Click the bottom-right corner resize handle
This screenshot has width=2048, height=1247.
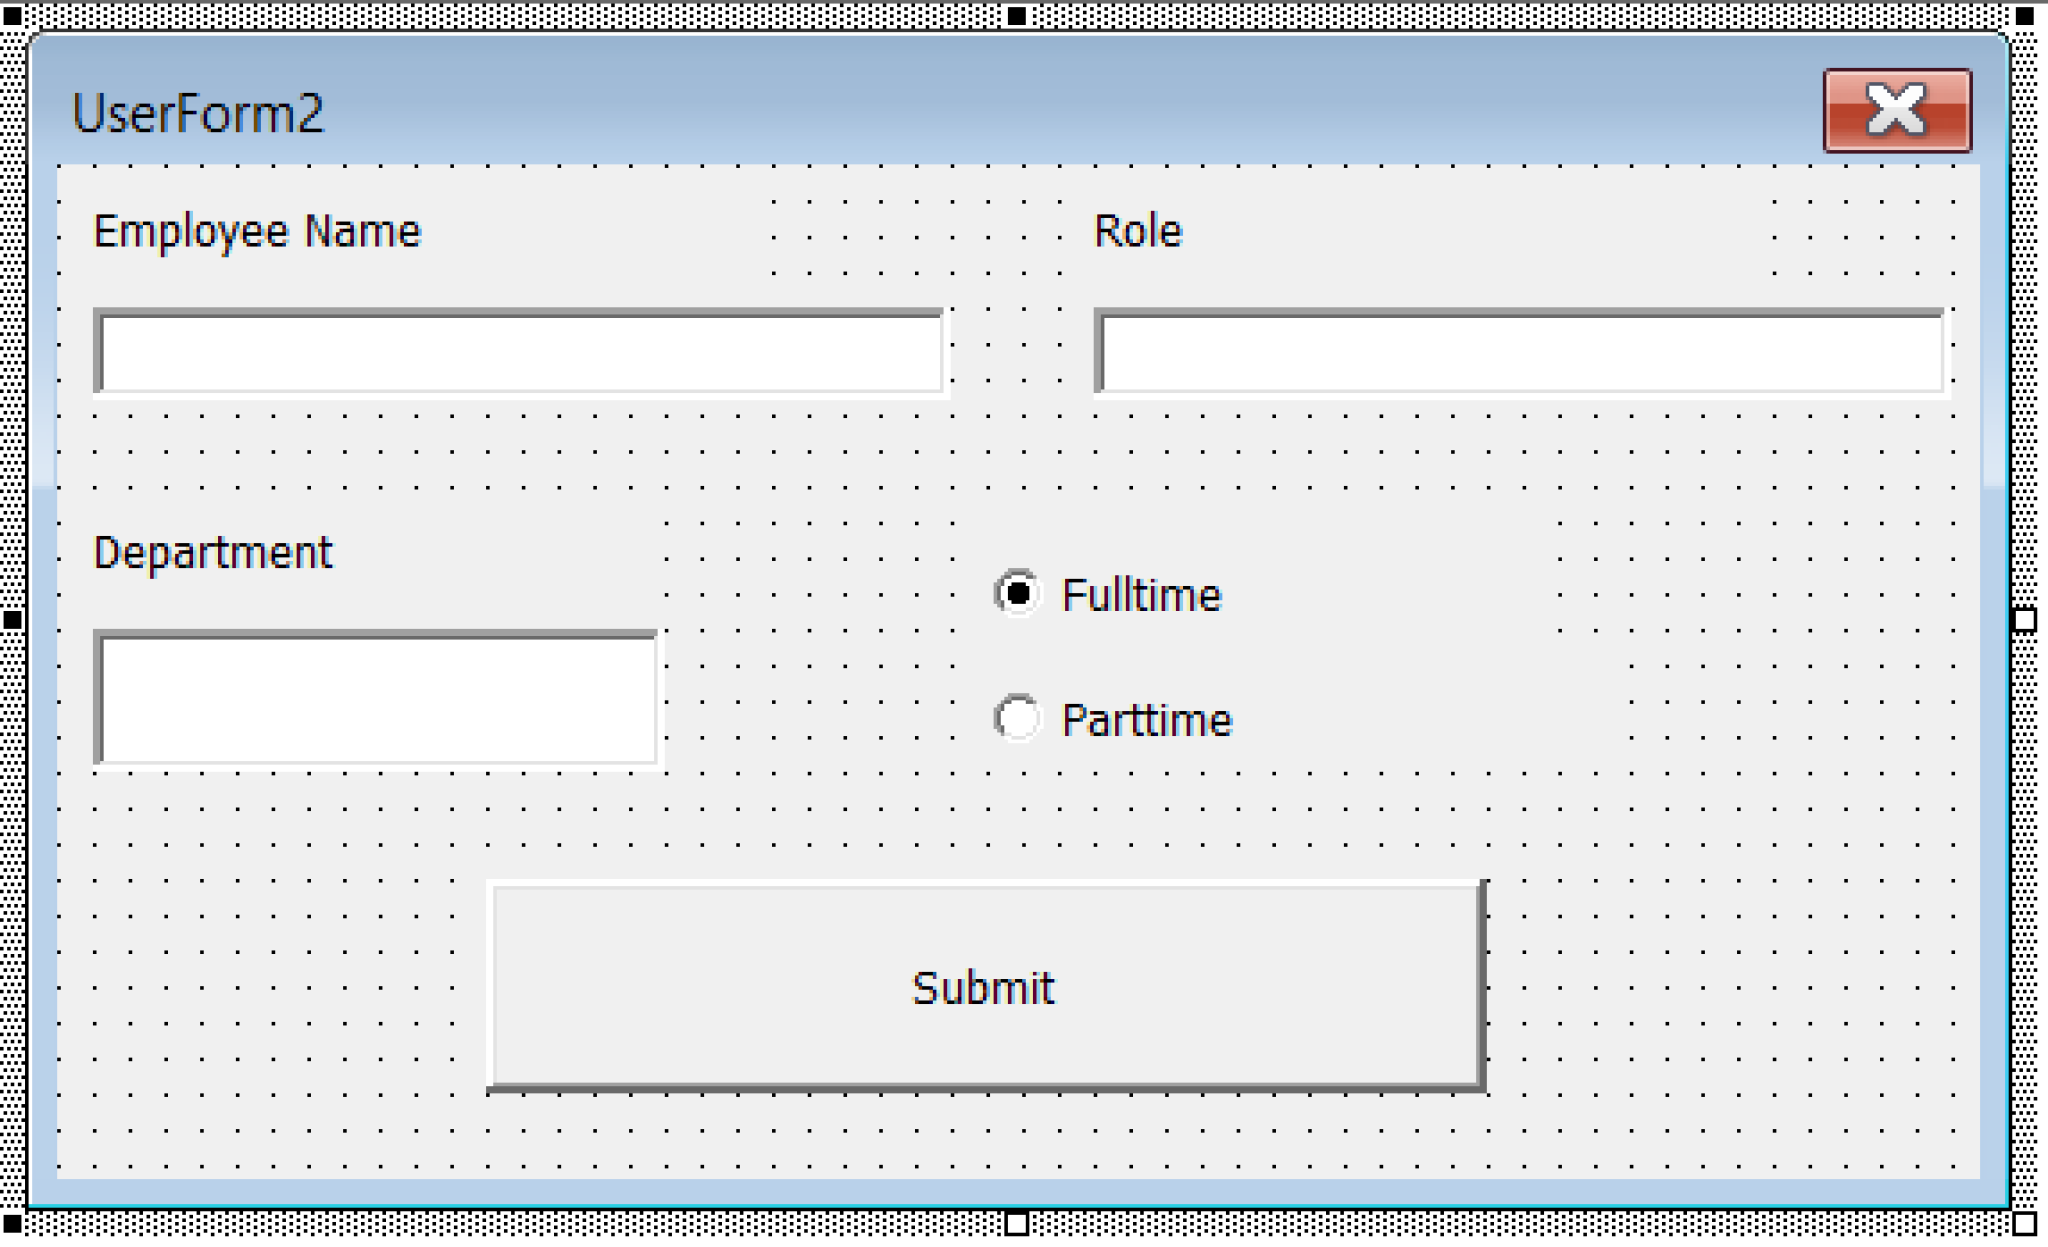click(x=2024, y=1223)
